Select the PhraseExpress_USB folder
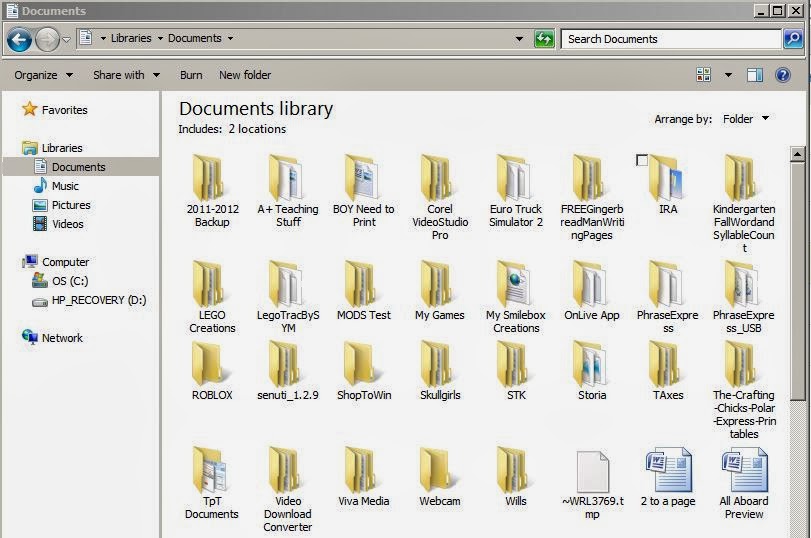Screen dimensions: 811x538 point(743,297)
